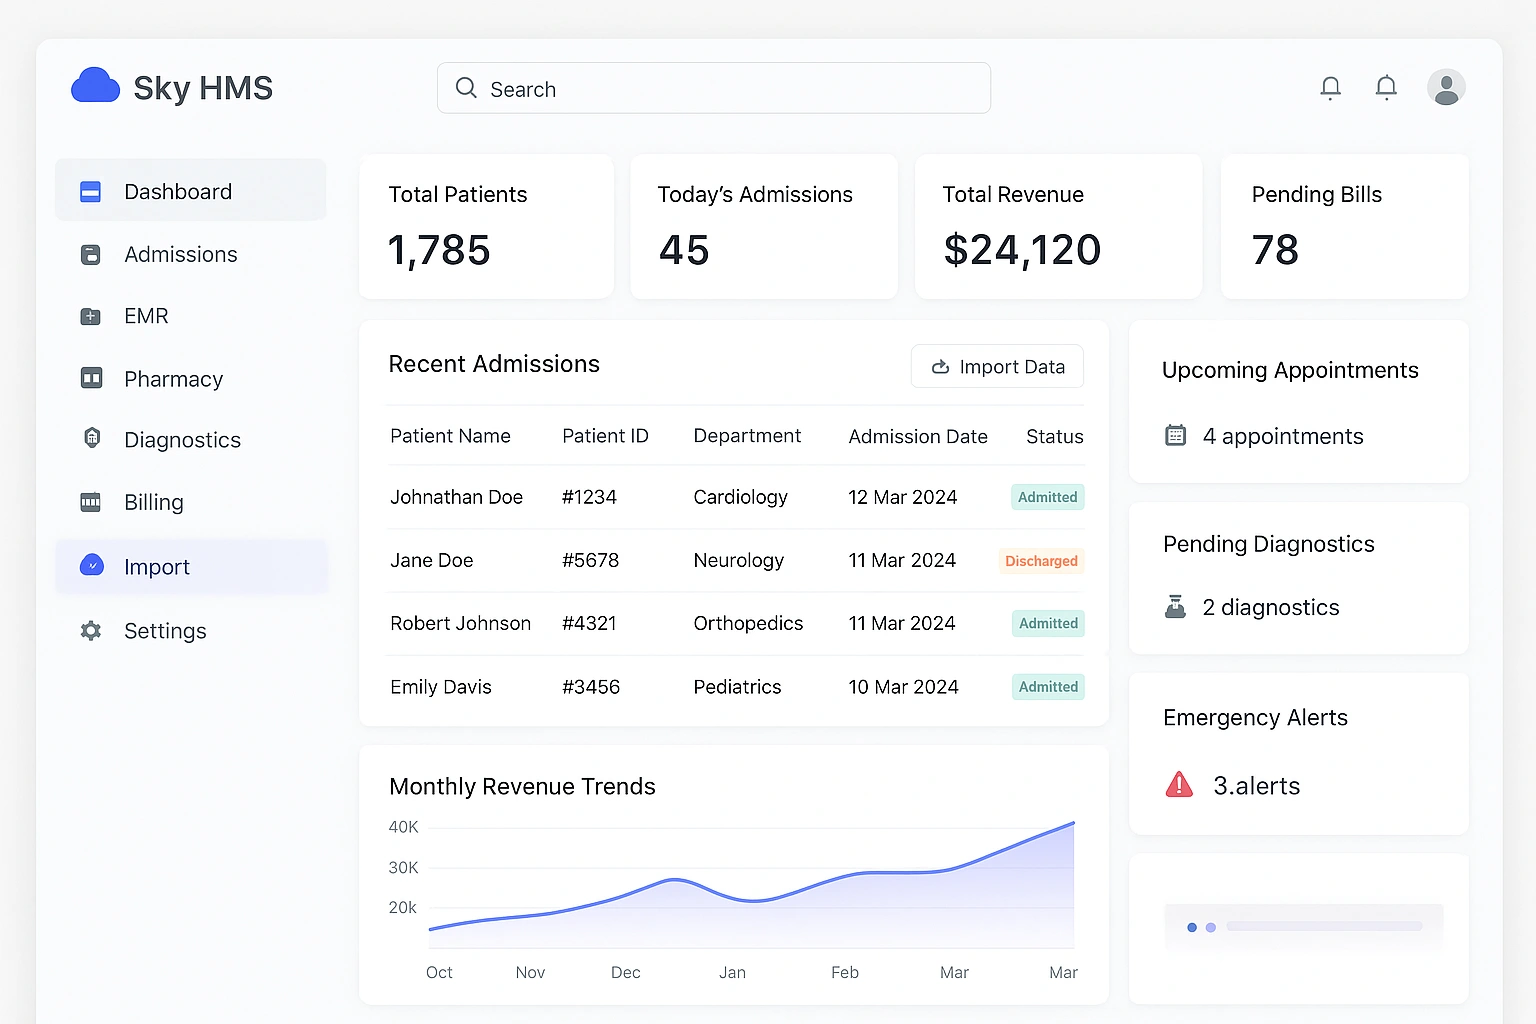
Task: Click the Pharmacy sidebar icon
Action: [x=91, y=378]
